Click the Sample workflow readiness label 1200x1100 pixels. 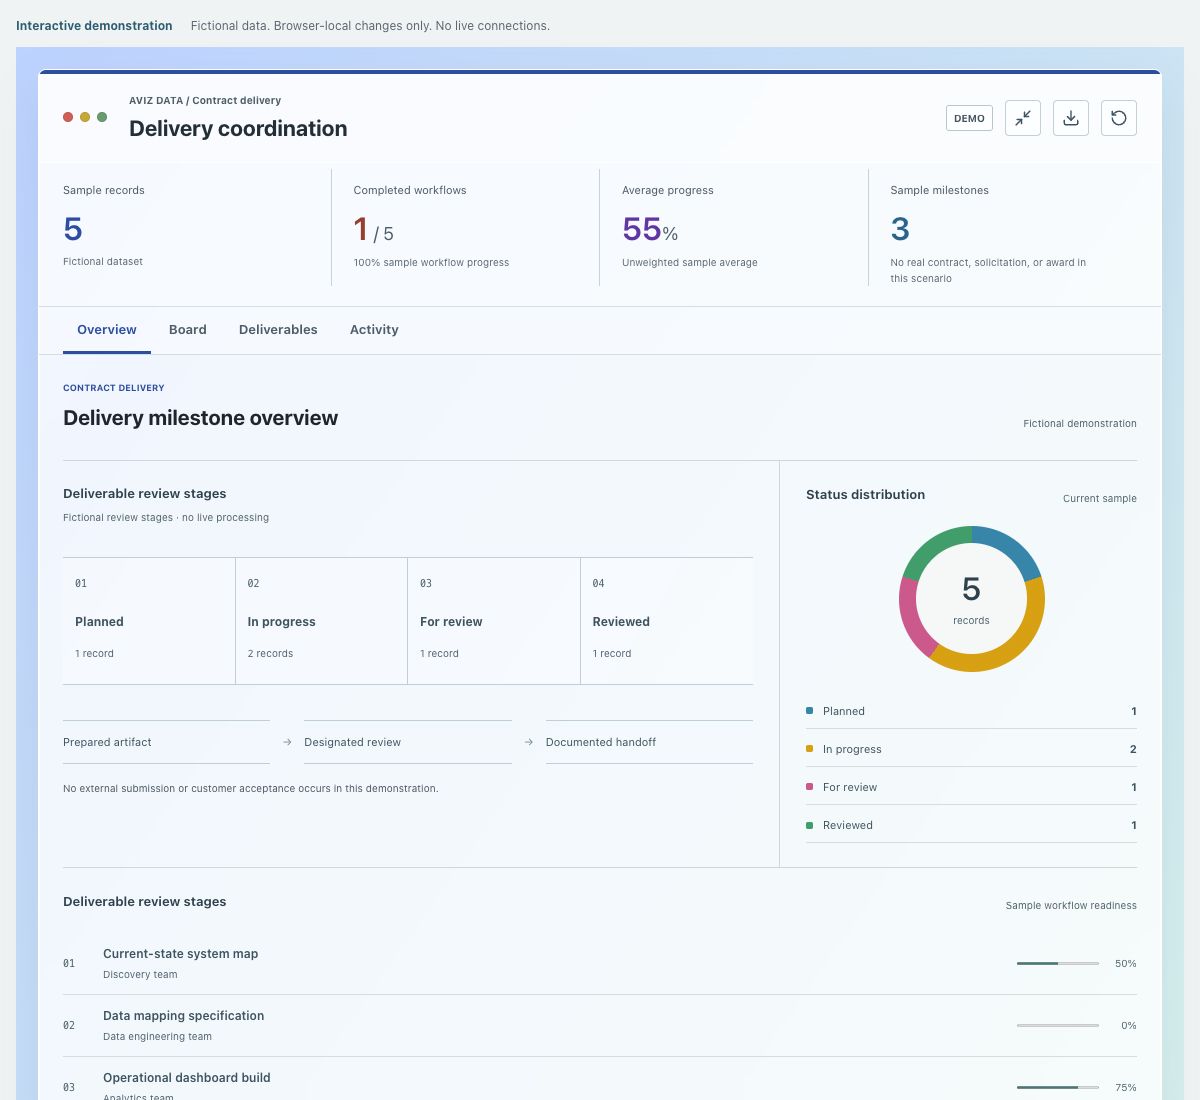1071,905
